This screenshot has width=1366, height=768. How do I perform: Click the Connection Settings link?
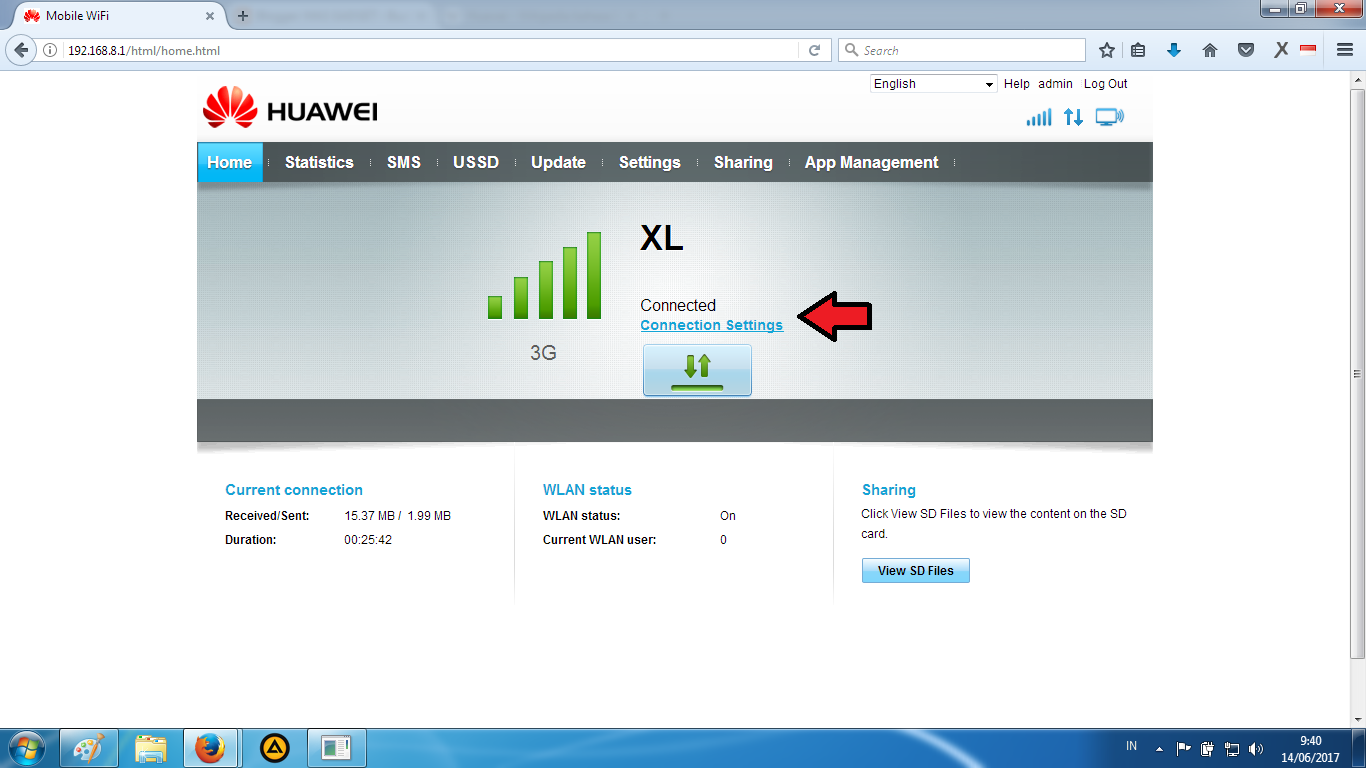click(x=711, y=325)
